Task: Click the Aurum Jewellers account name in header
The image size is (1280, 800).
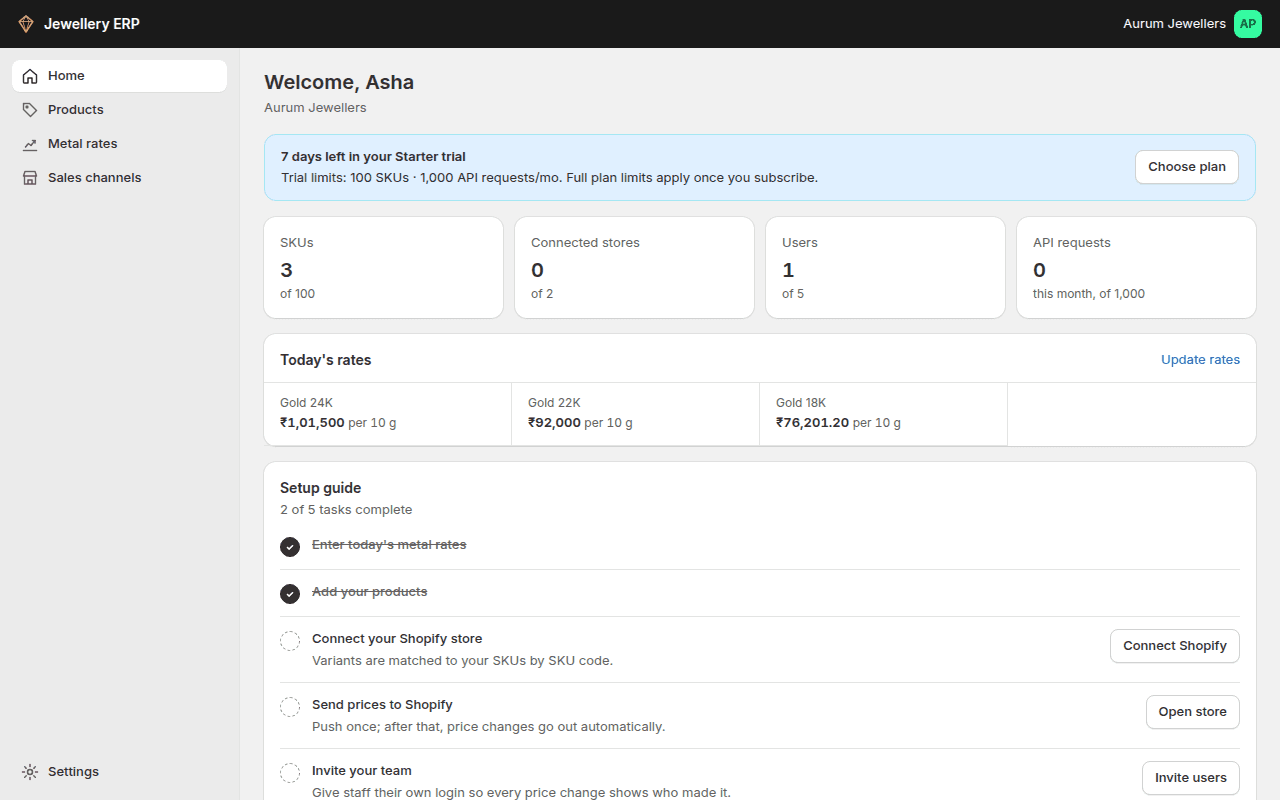Action: pyautogui.click(x=1174, y=24)
